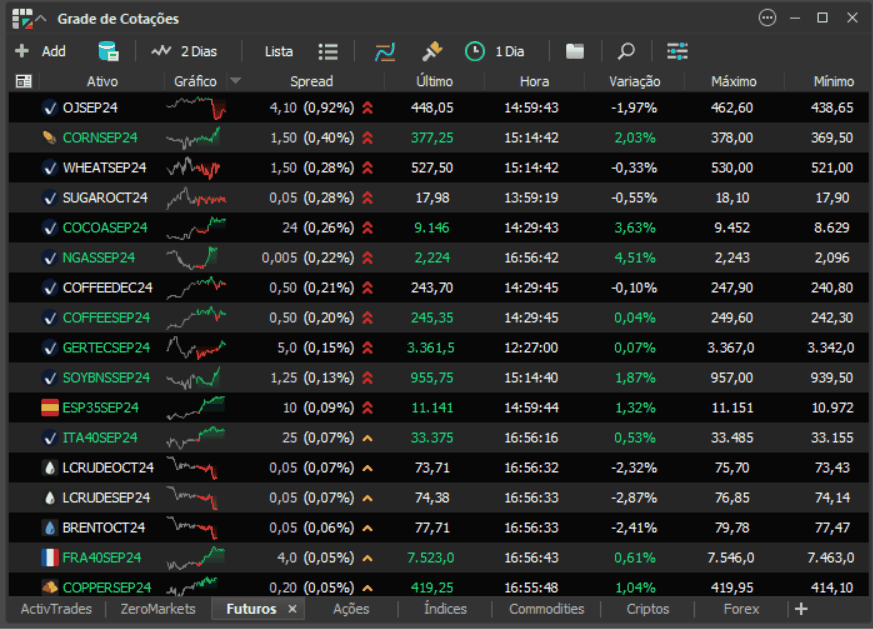Add a new tab with plus button

[x=800, y=609]
